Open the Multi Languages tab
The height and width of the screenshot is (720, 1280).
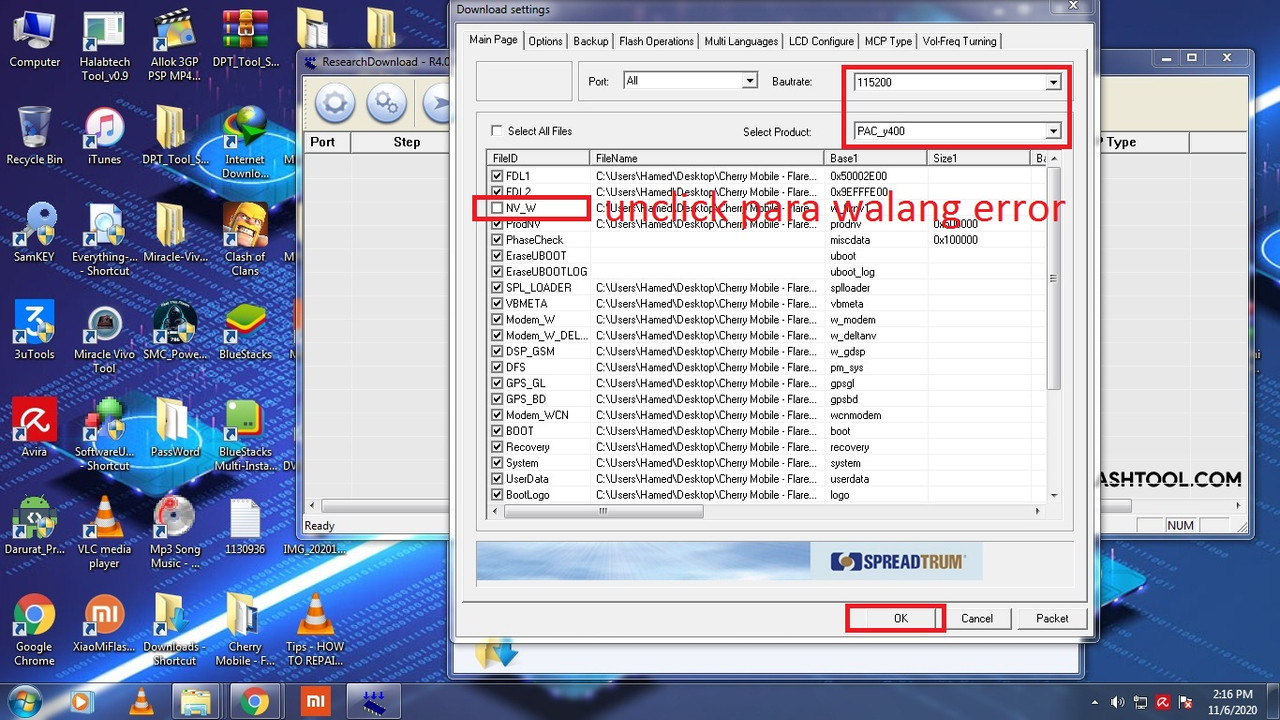click(x=741, y=41)
